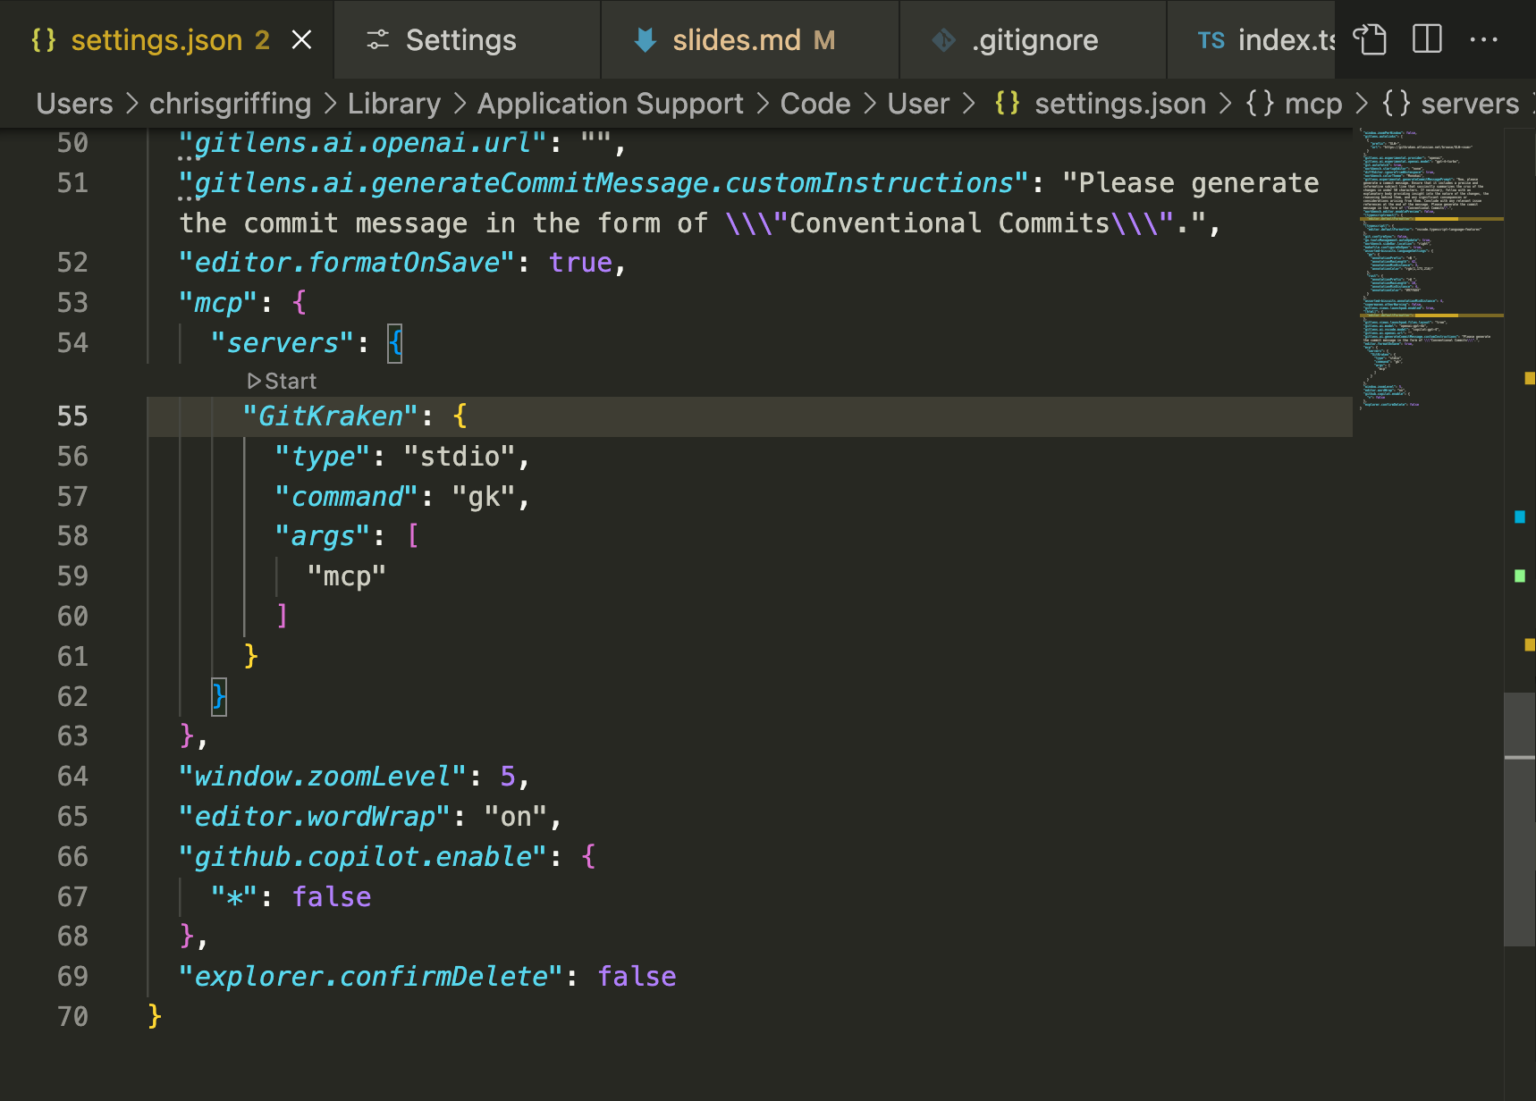This screenshot has height=1101, width=1536.
Task: Click line number 55 in the gutter
Action: pos(72,416)
